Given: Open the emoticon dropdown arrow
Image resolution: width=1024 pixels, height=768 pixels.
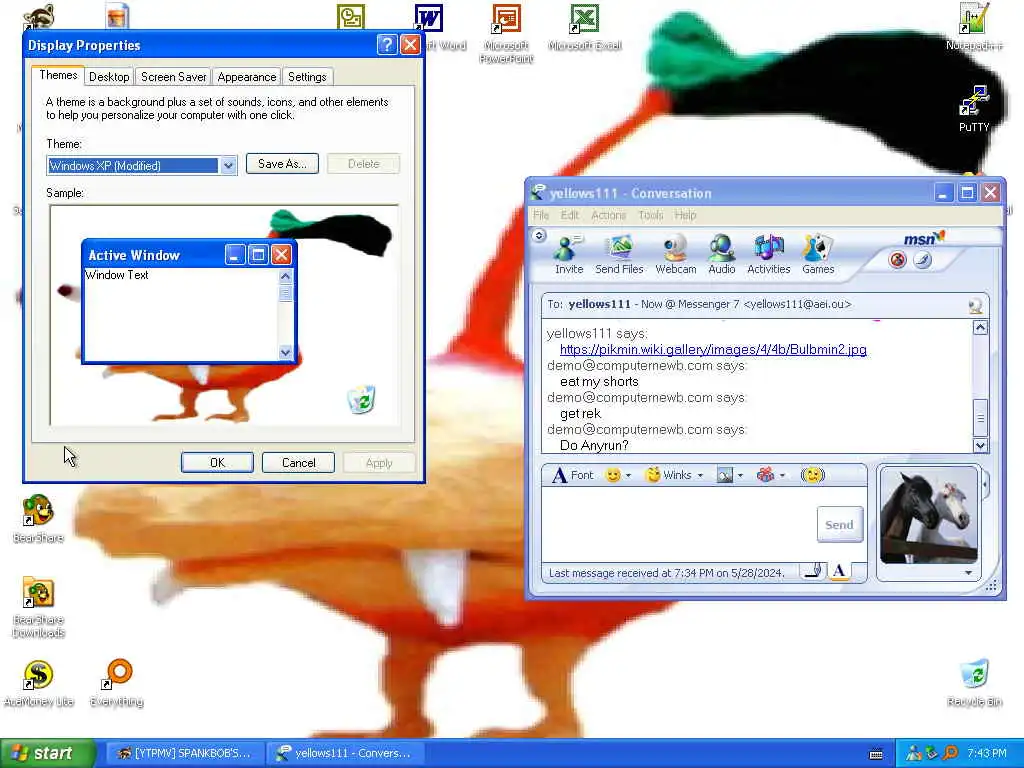Looking at the screenshot, I should [628, 475].
